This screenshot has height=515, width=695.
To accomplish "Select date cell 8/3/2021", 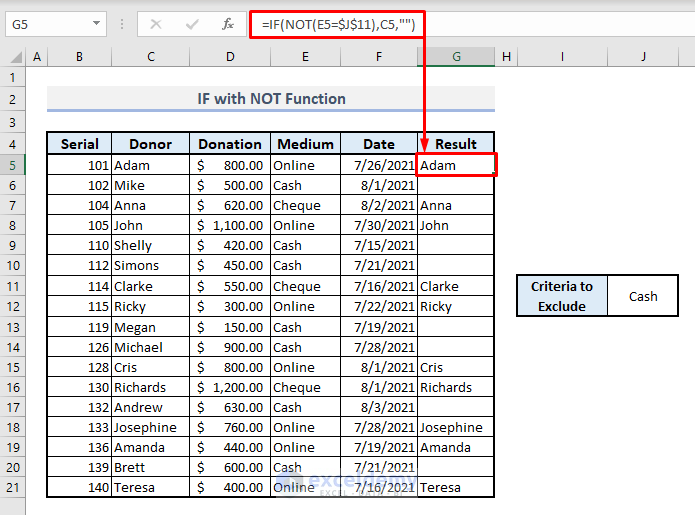I will pos(379,407).
